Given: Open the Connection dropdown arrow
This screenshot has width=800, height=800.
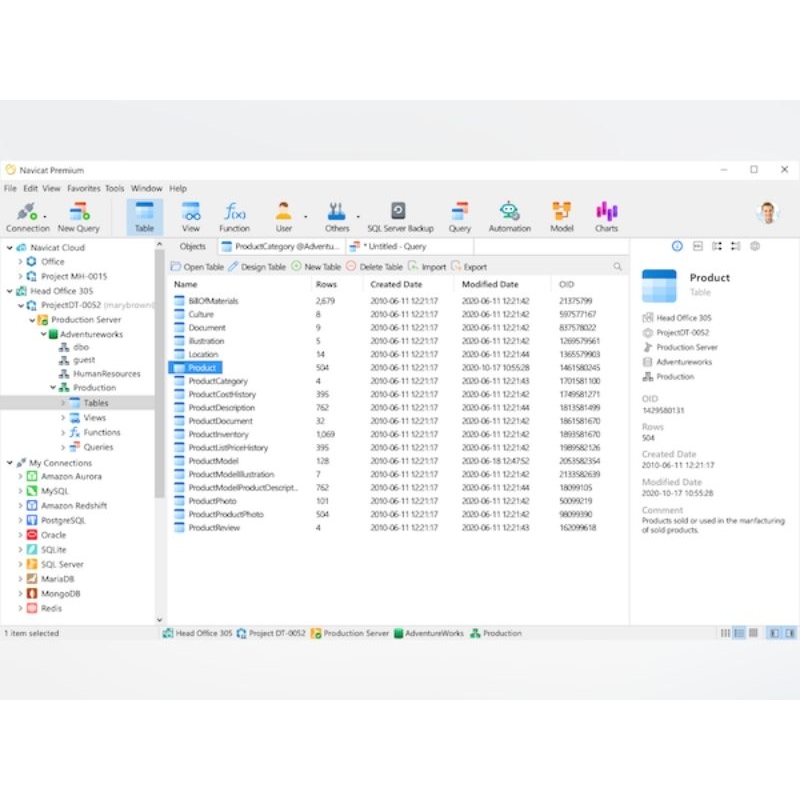Looking at the screenshot, I should pyautogui.click(x=45, y=217).
